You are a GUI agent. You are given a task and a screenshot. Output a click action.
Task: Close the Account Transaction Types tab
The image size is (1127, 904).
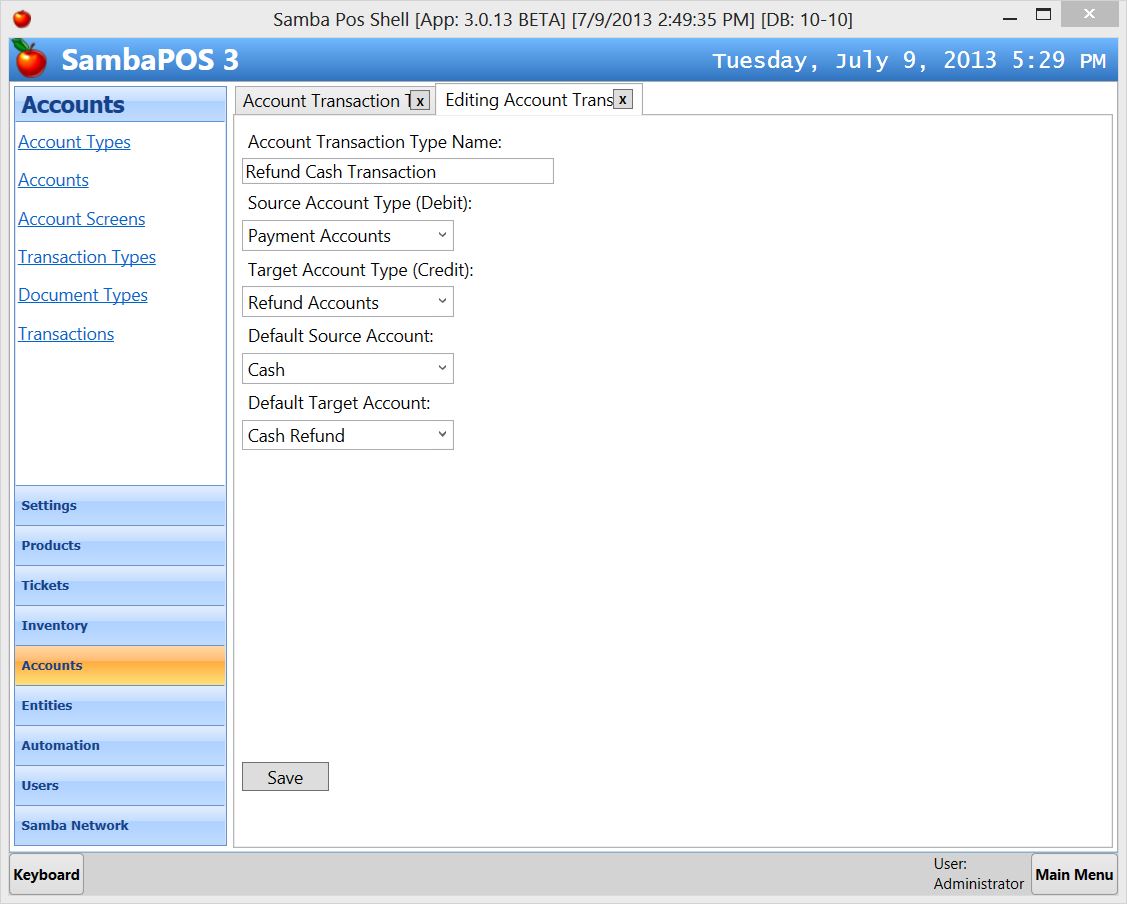tap(420, 101)
